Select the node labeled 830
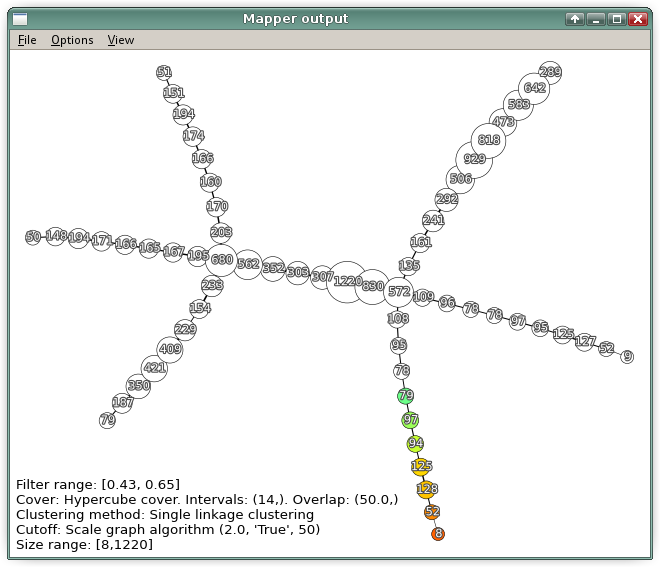The image size is (660, 567). [x=372, y=287]
